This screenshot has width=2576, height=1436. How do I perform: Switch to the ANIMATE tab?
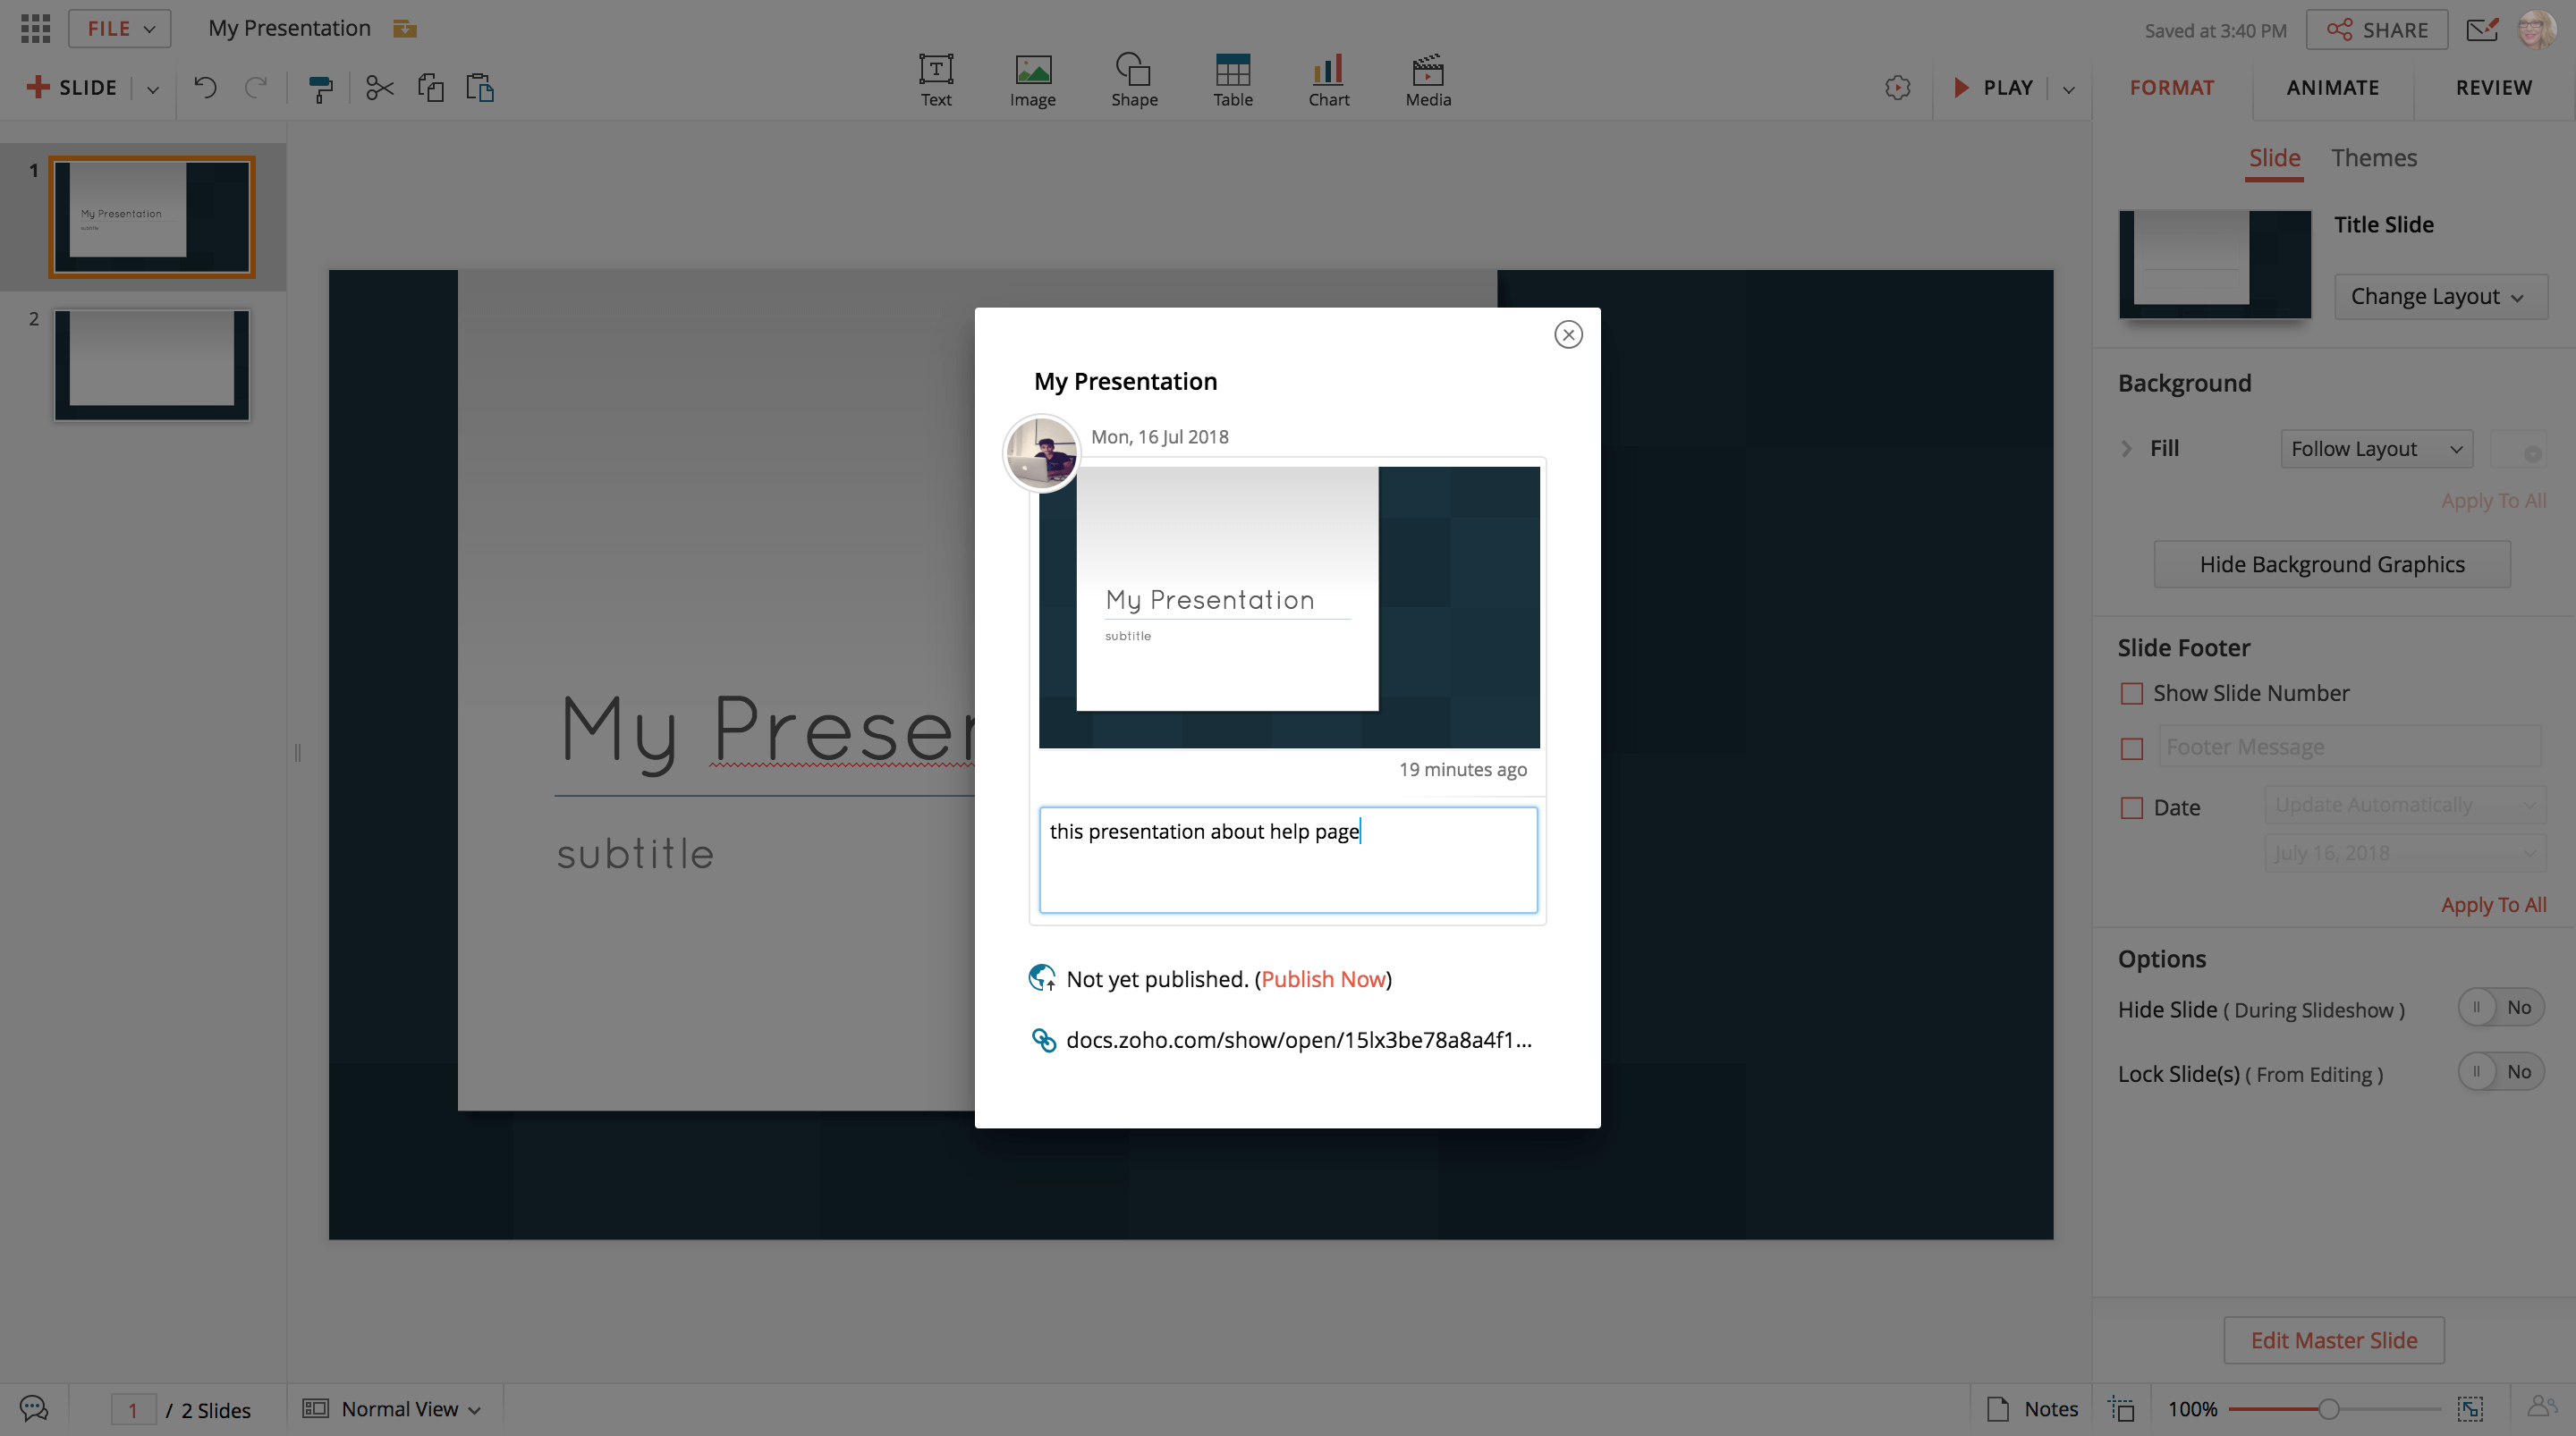[2332, 87]
